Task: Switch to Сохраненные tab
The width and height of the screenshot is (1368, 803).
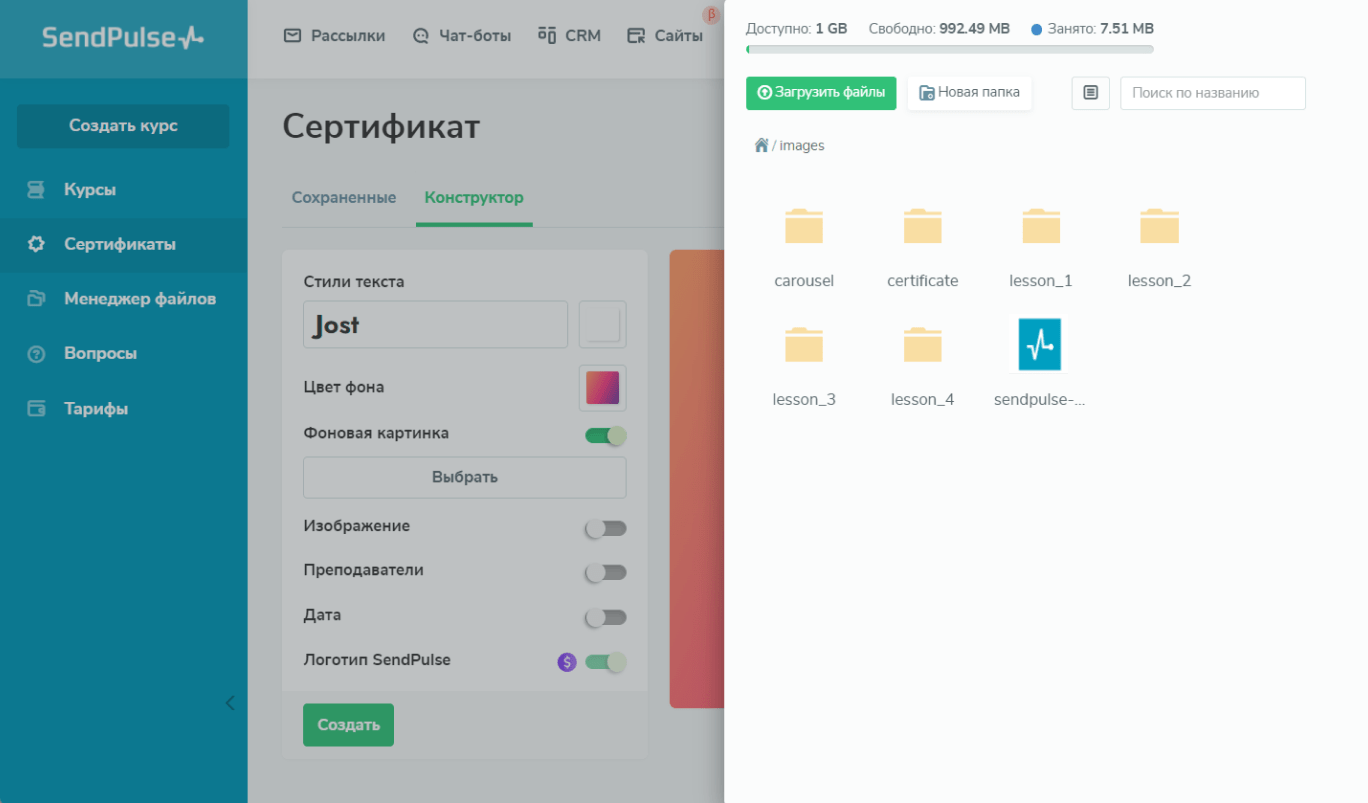Action: pyautogui.click(x=344, y=198)
